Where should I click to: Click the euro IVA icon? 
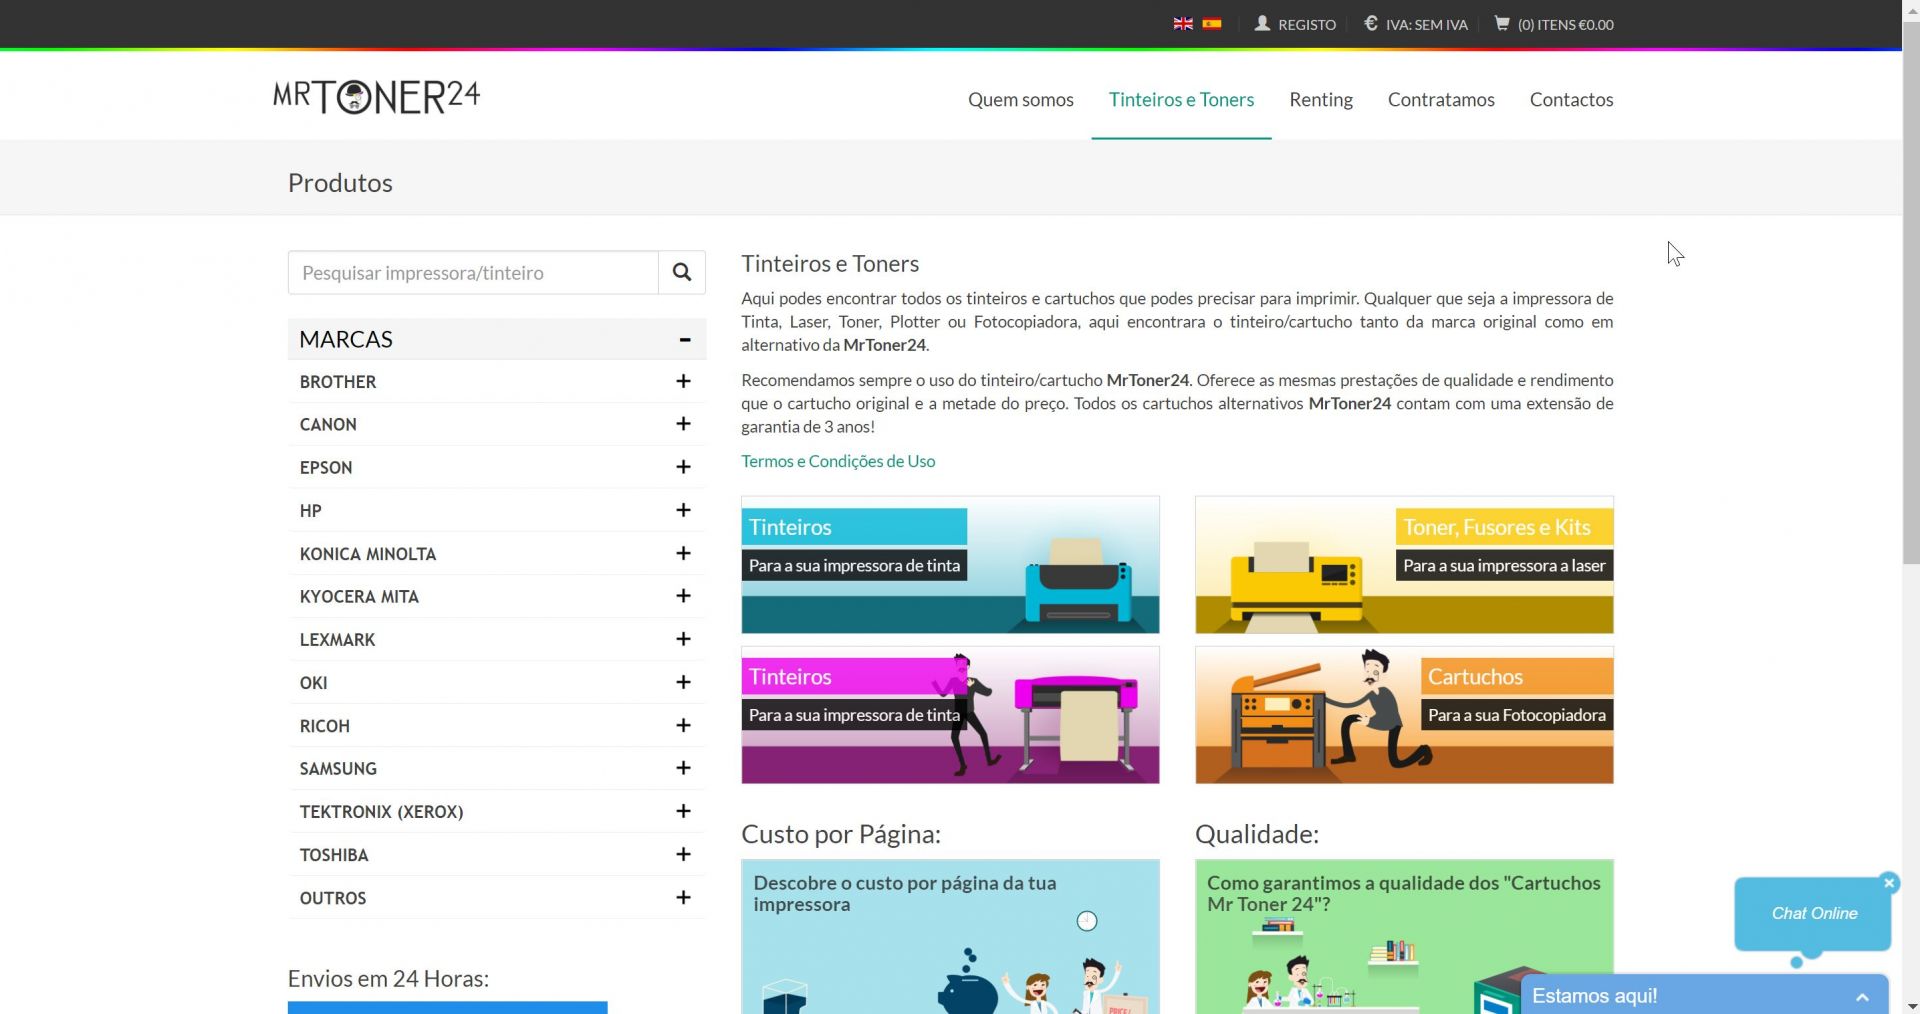1371,23
